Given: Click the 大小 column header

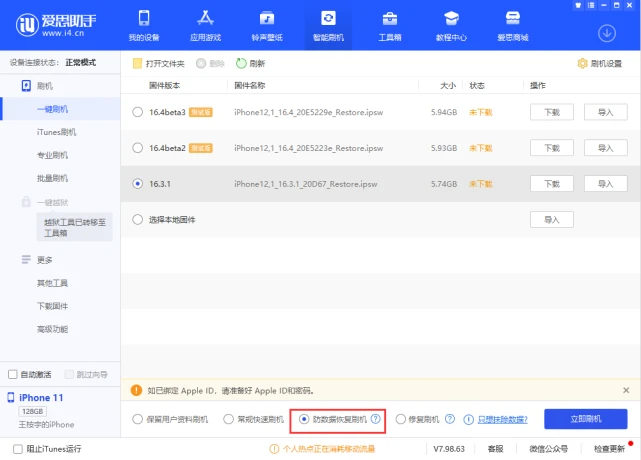Looking at the screenshot, I should pos(448,85).
